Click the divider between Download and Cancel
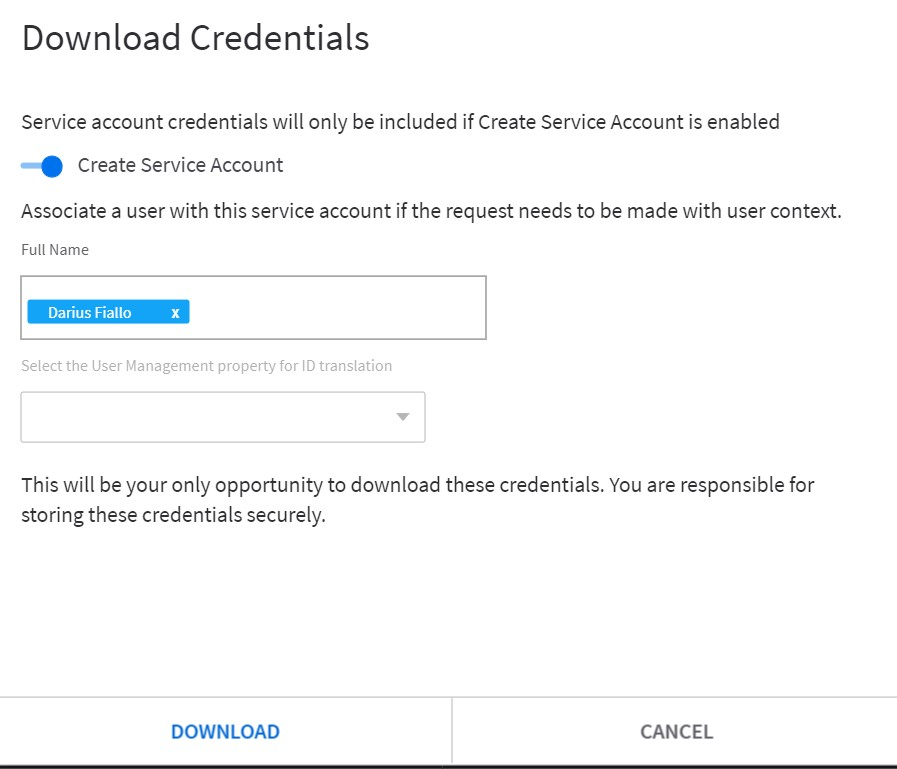Viewport: 897px width, 769px height. pos(452,731)
